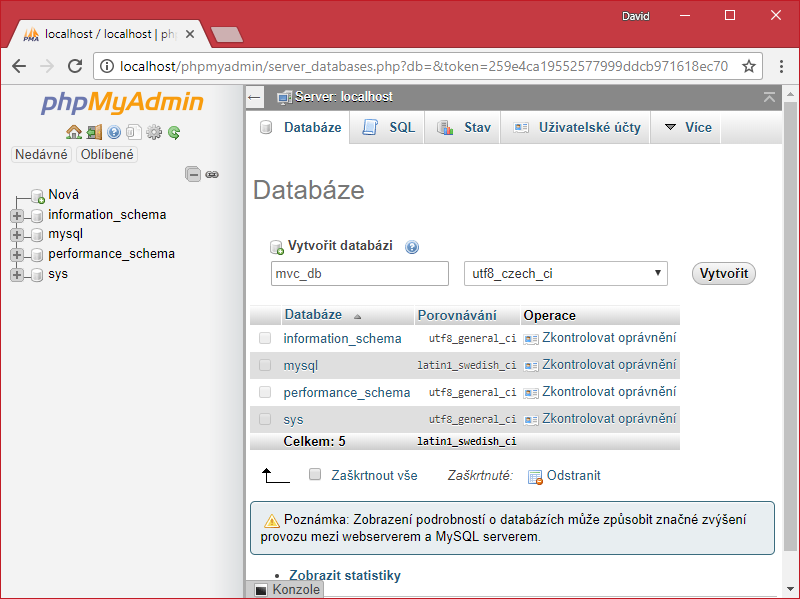Click the Vytvořit button

point(723,273)
